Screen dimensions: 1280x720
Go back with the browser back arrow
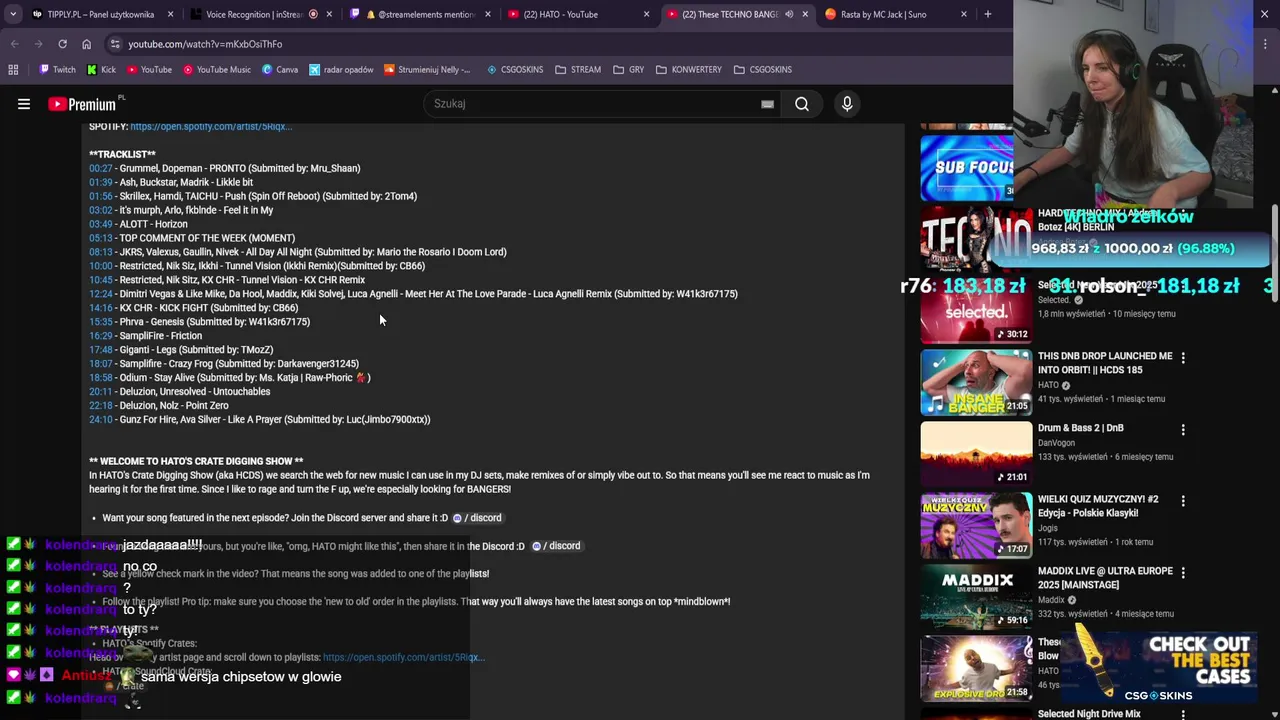coord(14,44)
